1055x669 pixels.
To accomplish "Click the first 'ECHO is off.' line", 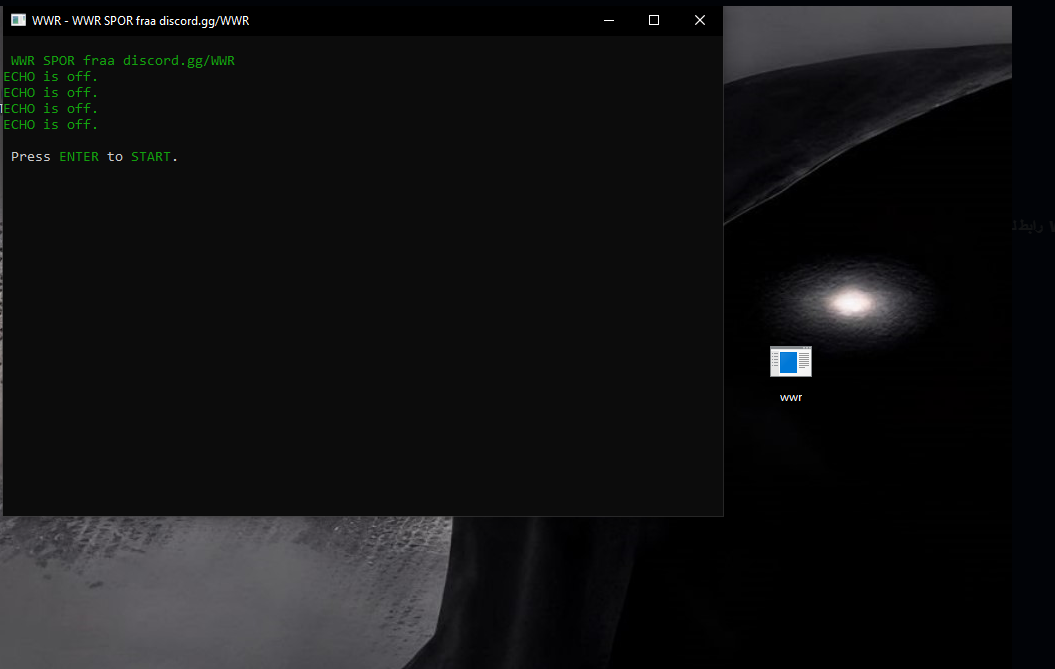I will (51, 77).
